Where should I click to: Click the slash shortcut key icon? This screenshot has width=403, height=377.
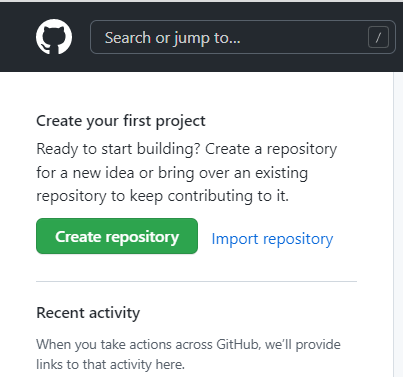click(x=378, y=37)
